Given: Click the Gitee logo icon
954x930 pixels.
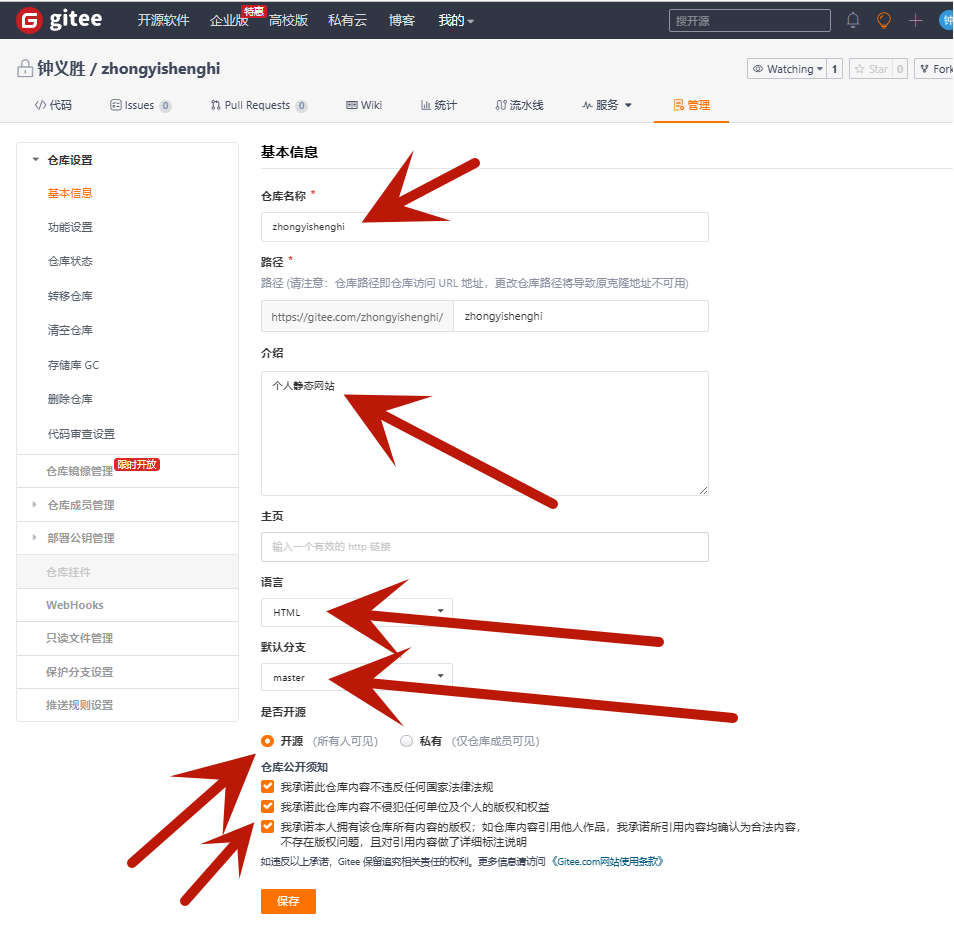Looking at the screenshot, I should (x=29, y=20).
